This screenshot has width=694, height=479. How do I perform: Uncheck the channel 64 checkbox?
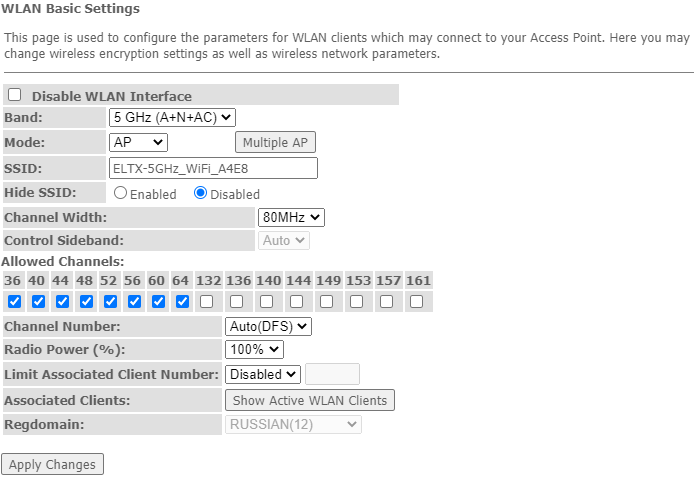coord(182,301)
